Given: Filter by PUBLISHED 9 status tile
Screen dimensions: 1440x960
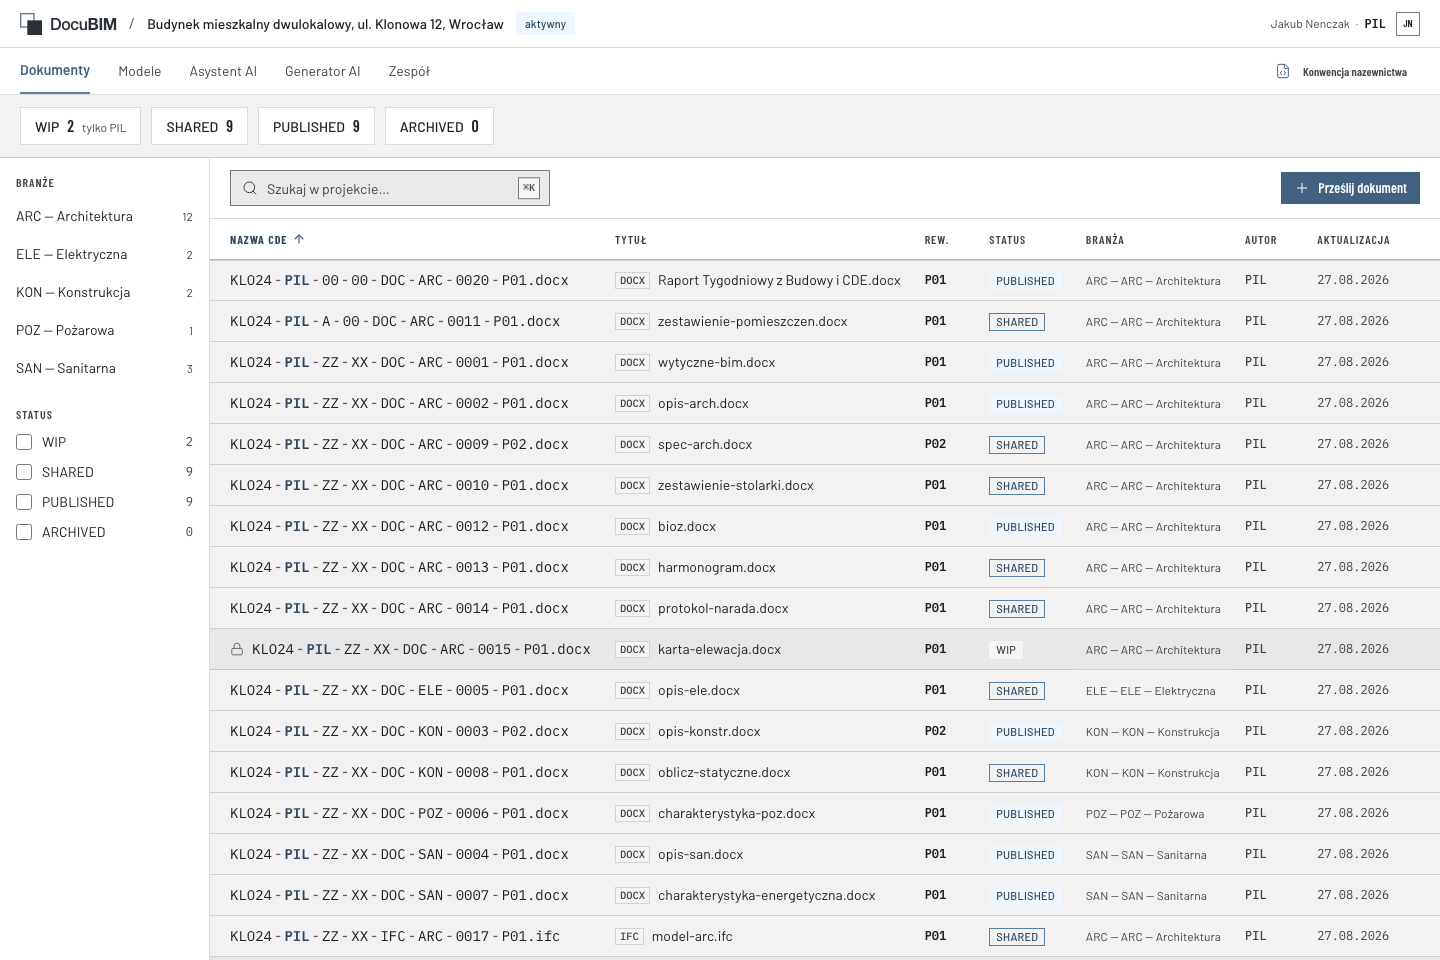Looking at the screenshot, I should click(x=316, y=126).
